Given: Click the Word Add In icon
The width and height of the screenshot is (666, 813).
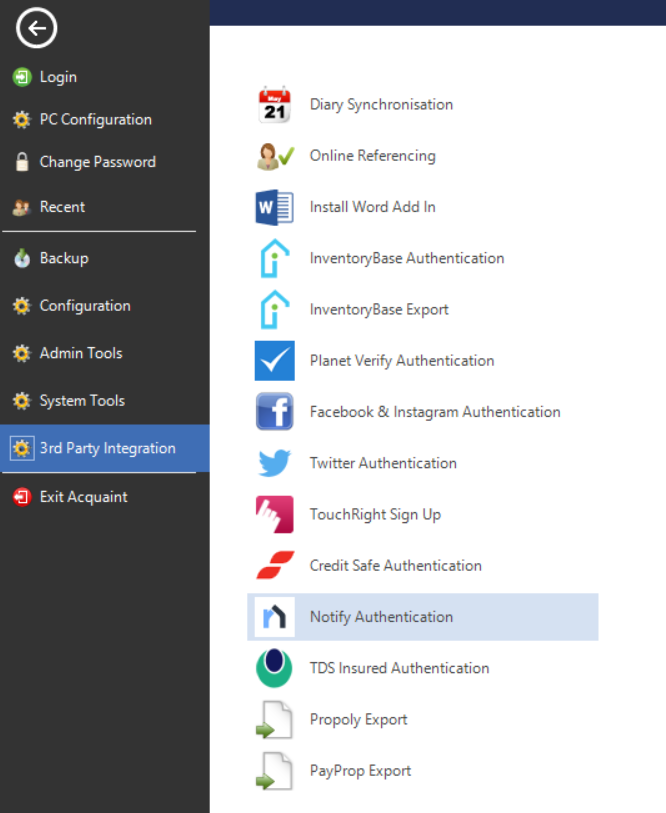Looking at the screenshot, I should 274,207.
